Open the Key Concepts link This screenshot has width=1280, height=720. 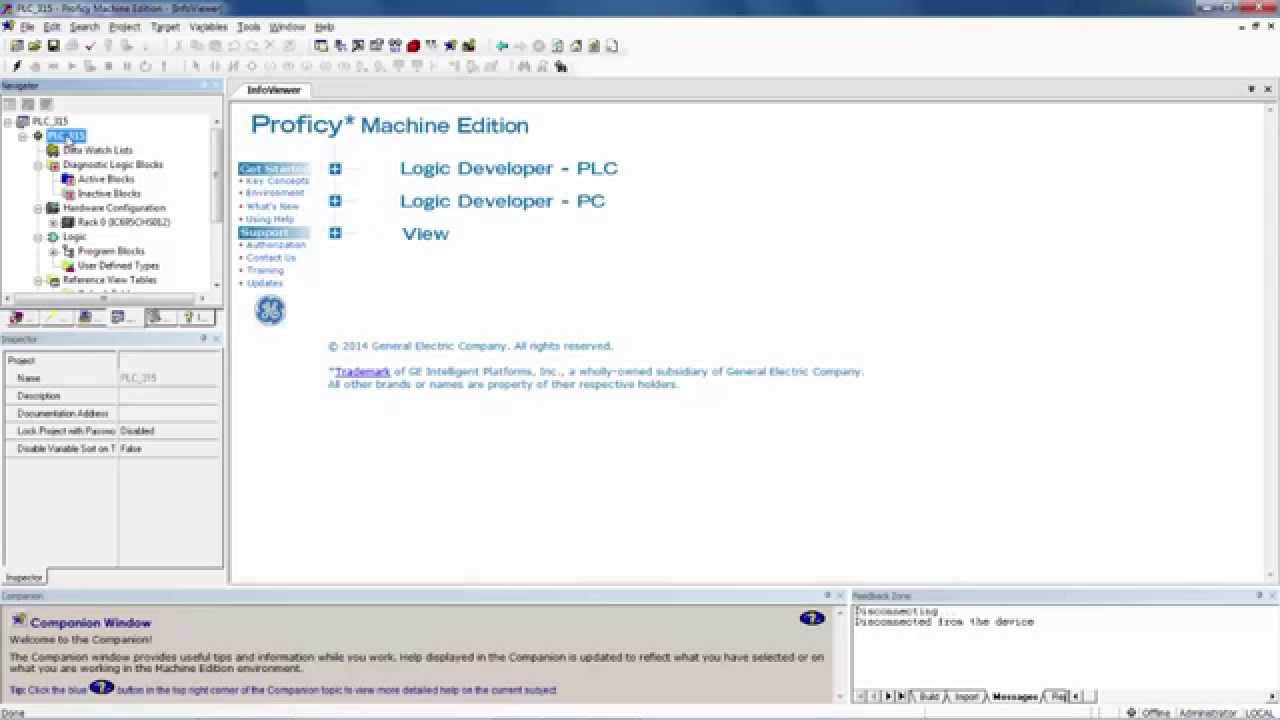[277, 181]
